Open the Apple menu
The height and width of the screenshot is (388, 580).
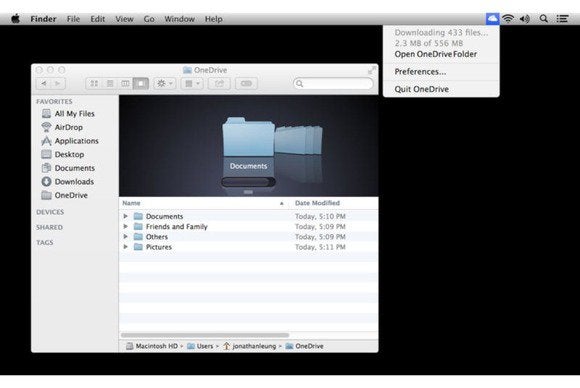click(x=16, y=18)
